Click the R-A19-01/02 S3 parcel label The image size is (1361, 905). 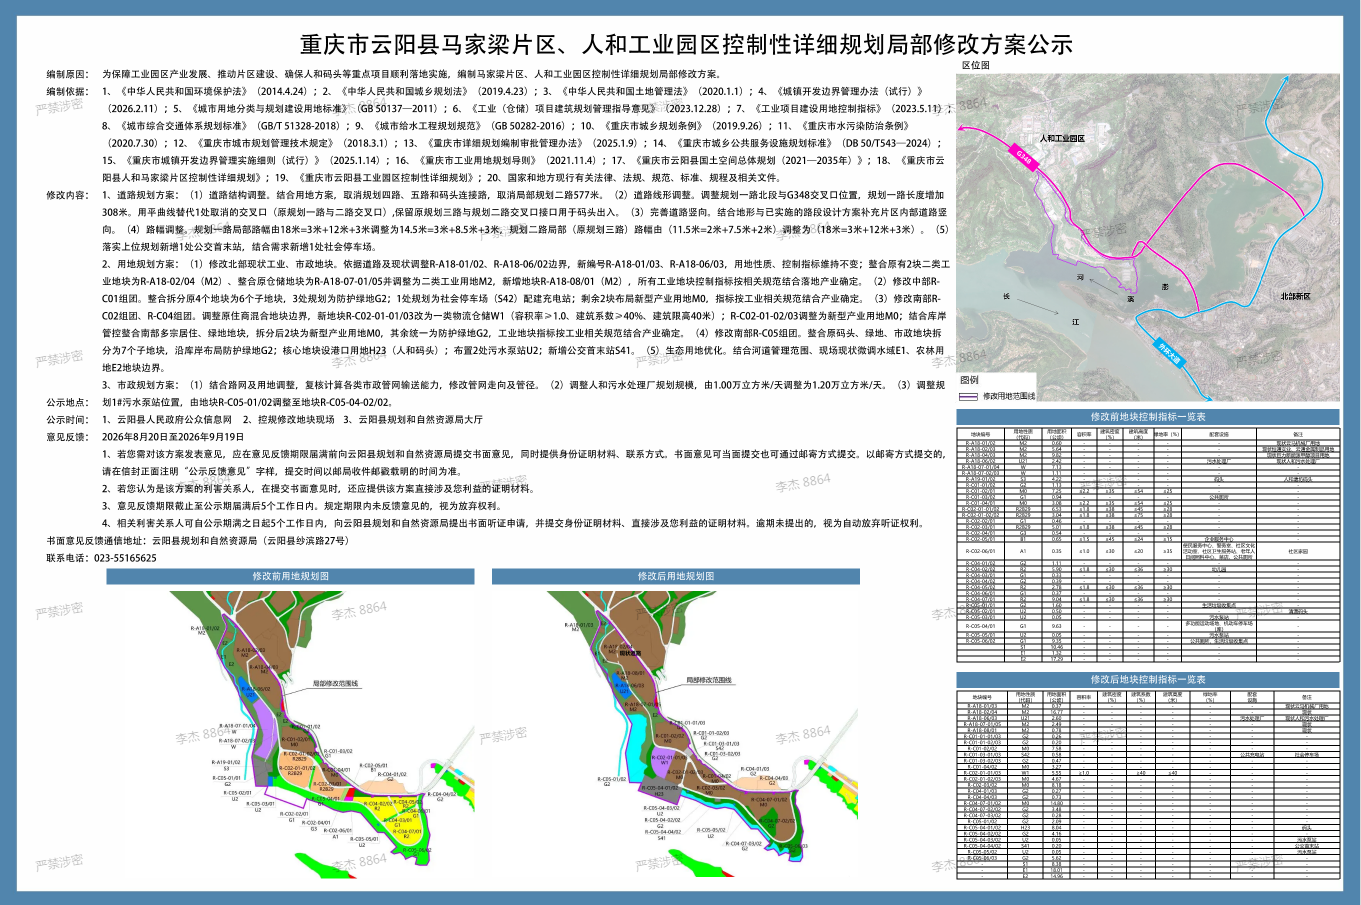226,764
